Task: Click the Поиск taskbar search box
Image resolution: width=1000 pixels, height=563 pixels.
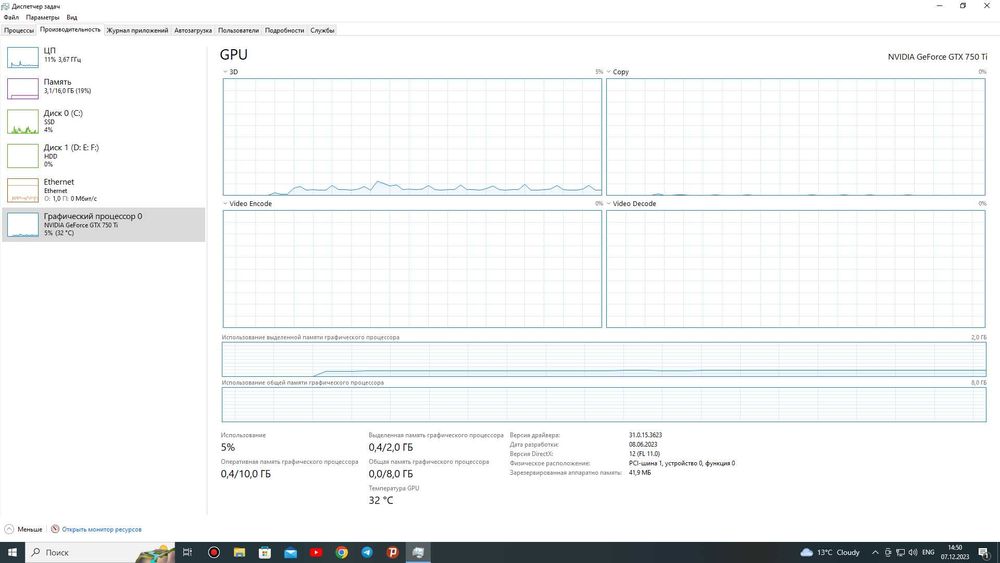Action: click(x=99, y=552)
